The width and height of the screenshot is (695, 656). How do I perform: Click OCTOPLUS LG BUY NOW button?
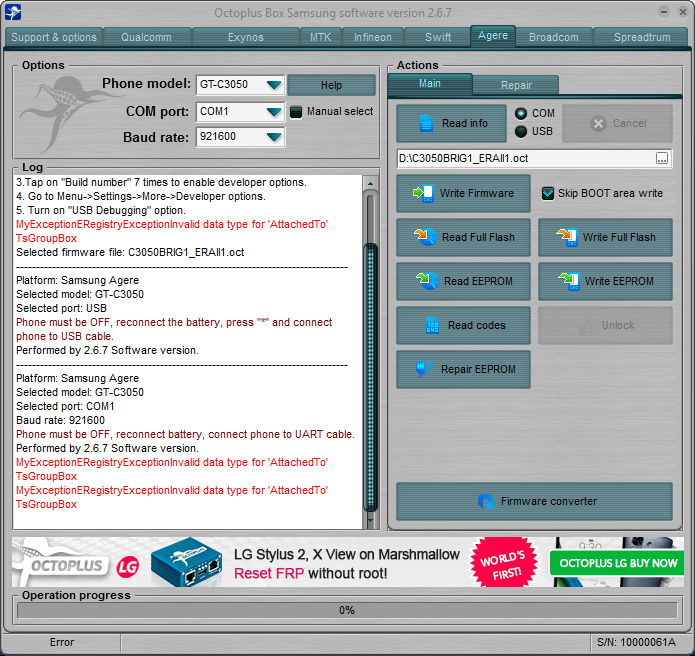(617, 563)
